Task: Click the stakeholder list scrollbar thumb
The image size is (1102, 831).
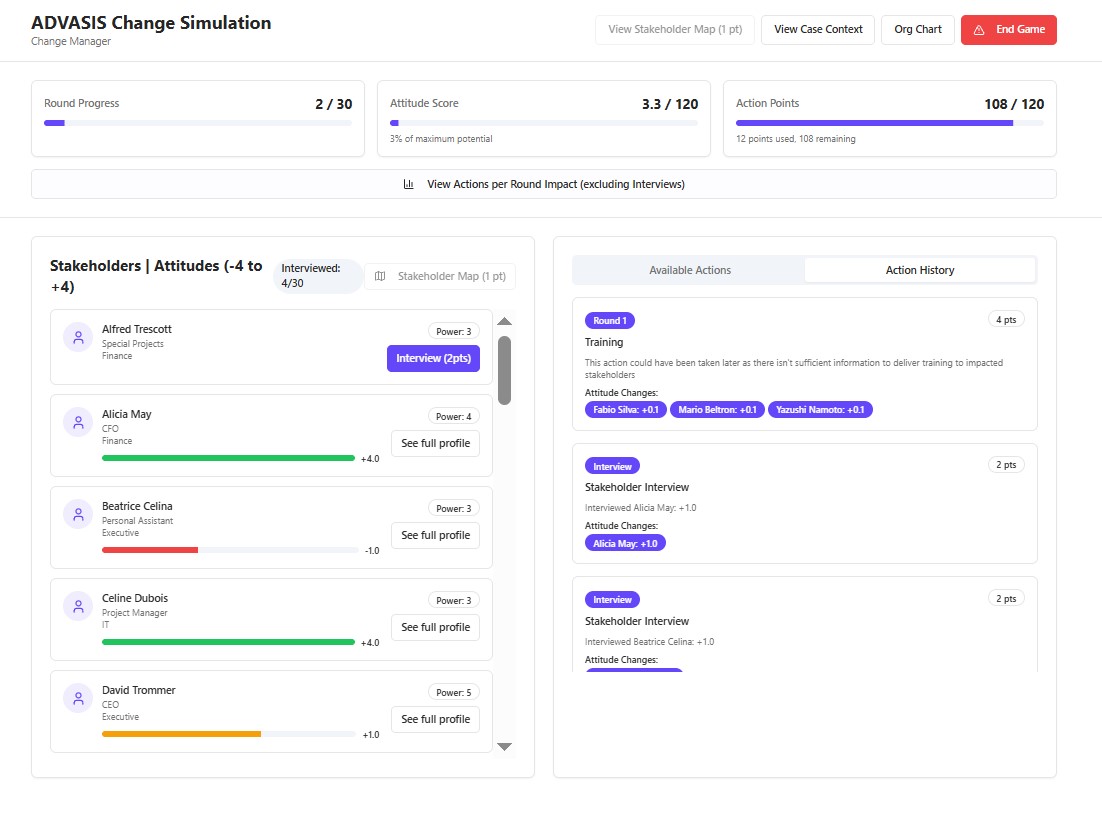Action: [x=505, y=371]
